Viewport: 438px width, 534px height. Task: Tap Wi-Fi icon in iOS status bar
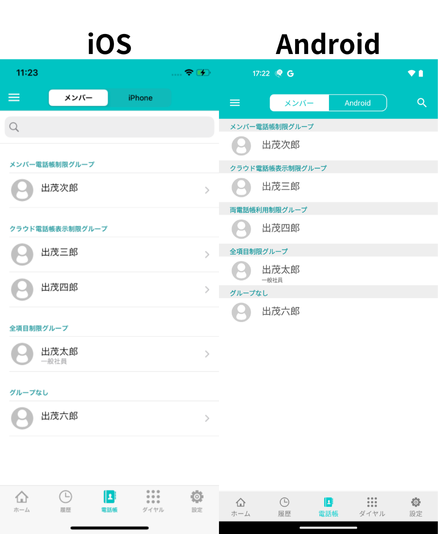coord(189,72)
